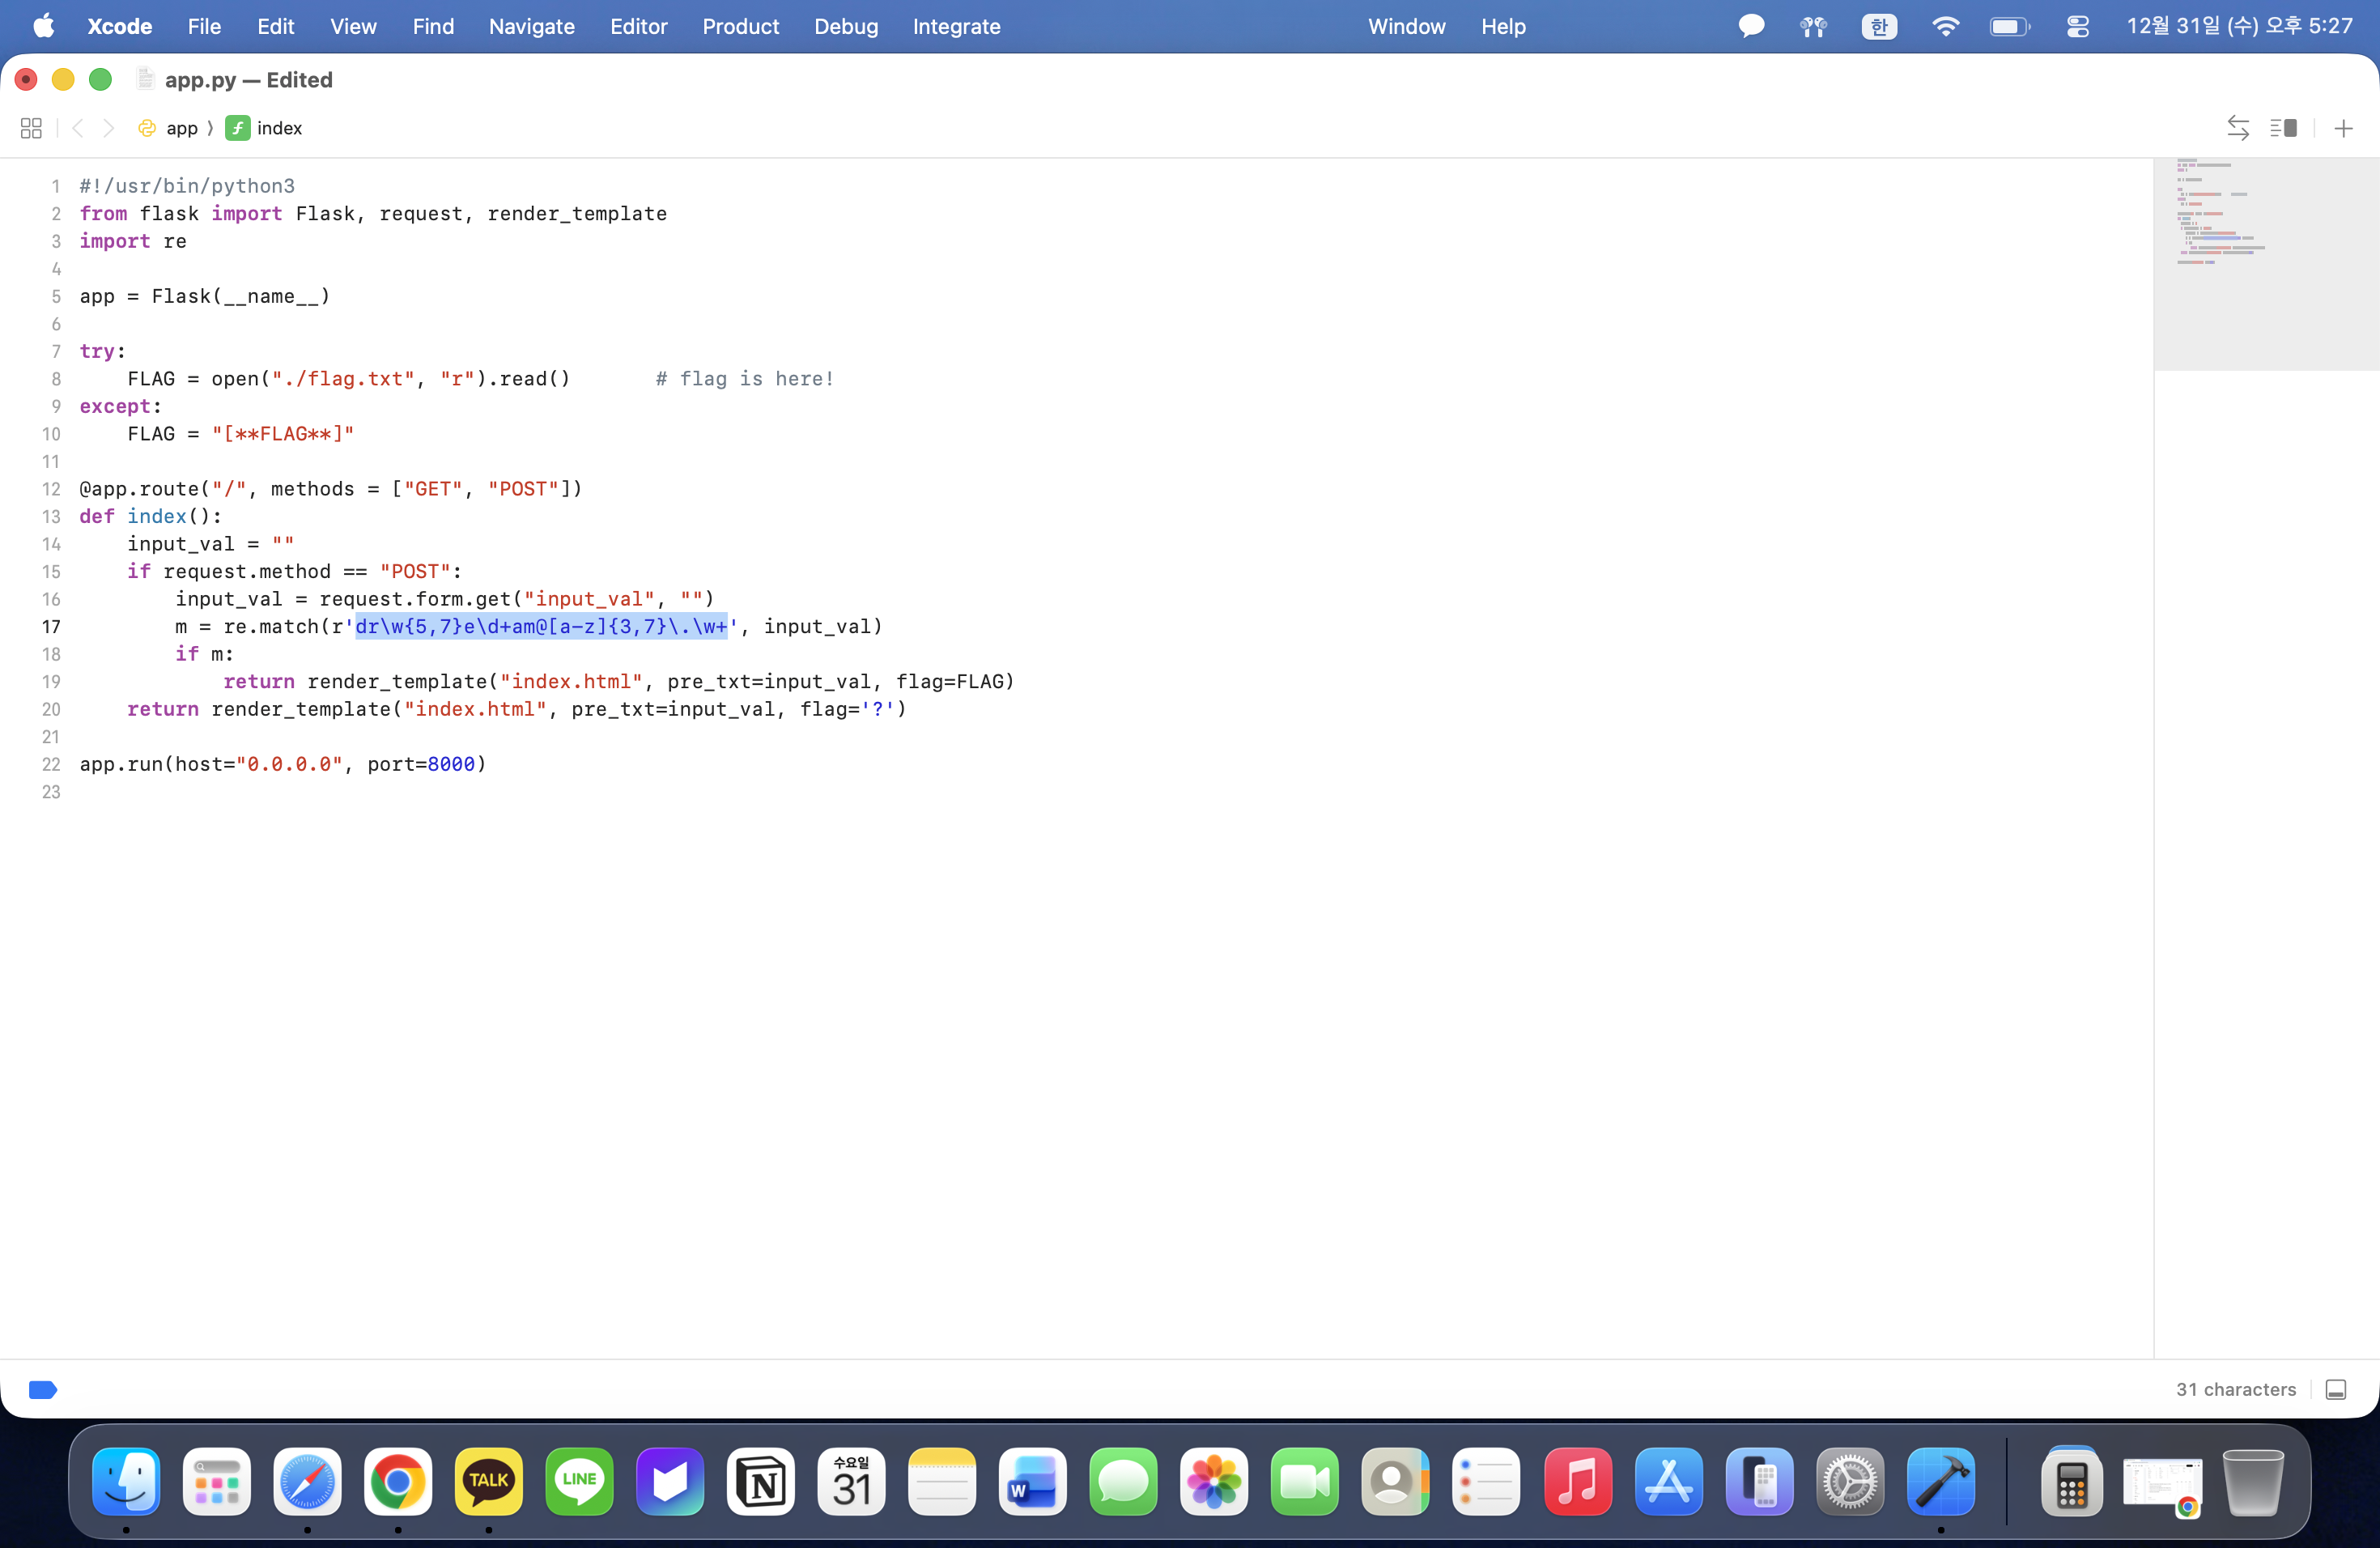This screenshot has width=2380, height=1548.
Task: Open Control Center toggle in menu bar
Action: click(2077, 26)
